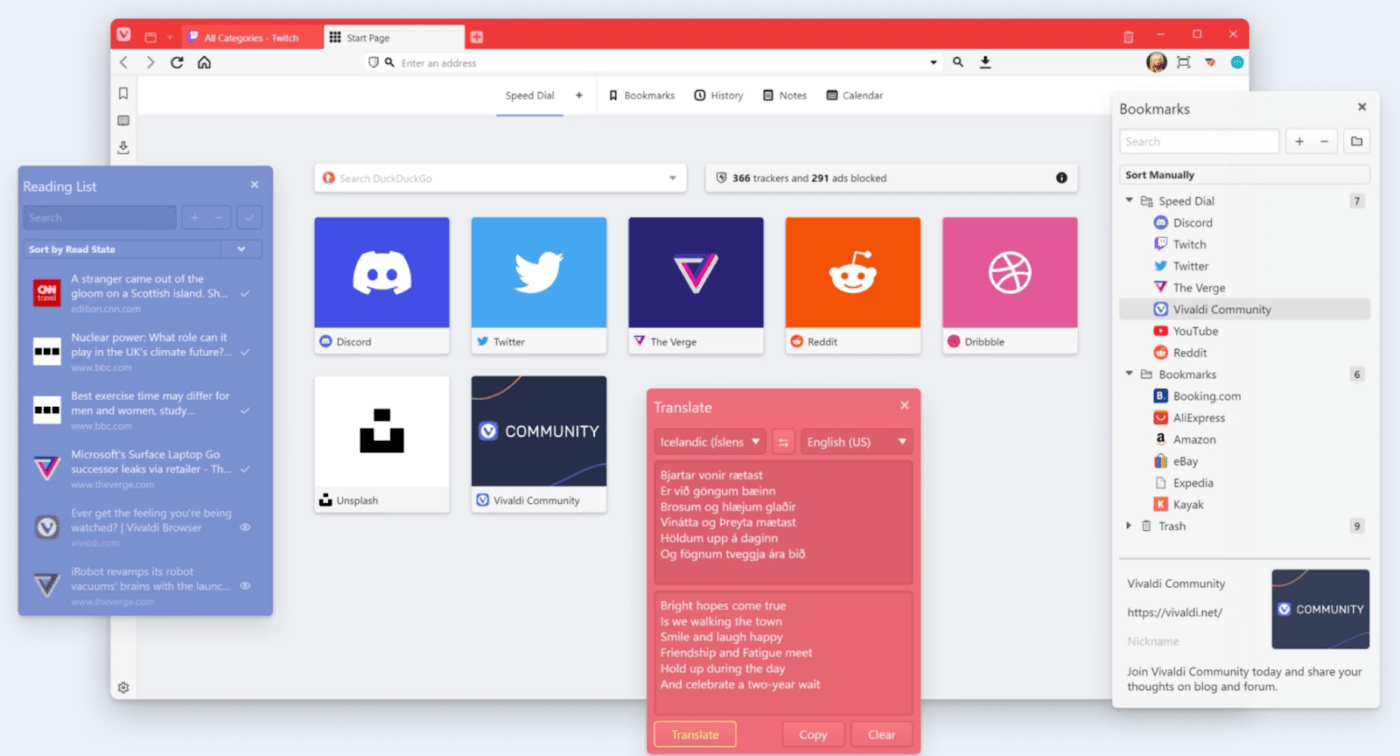Image resolution: width=1400 pixels, height=756 pixels.
Task: Open the Bookmarks panel from the side bar
Action: 123,93
